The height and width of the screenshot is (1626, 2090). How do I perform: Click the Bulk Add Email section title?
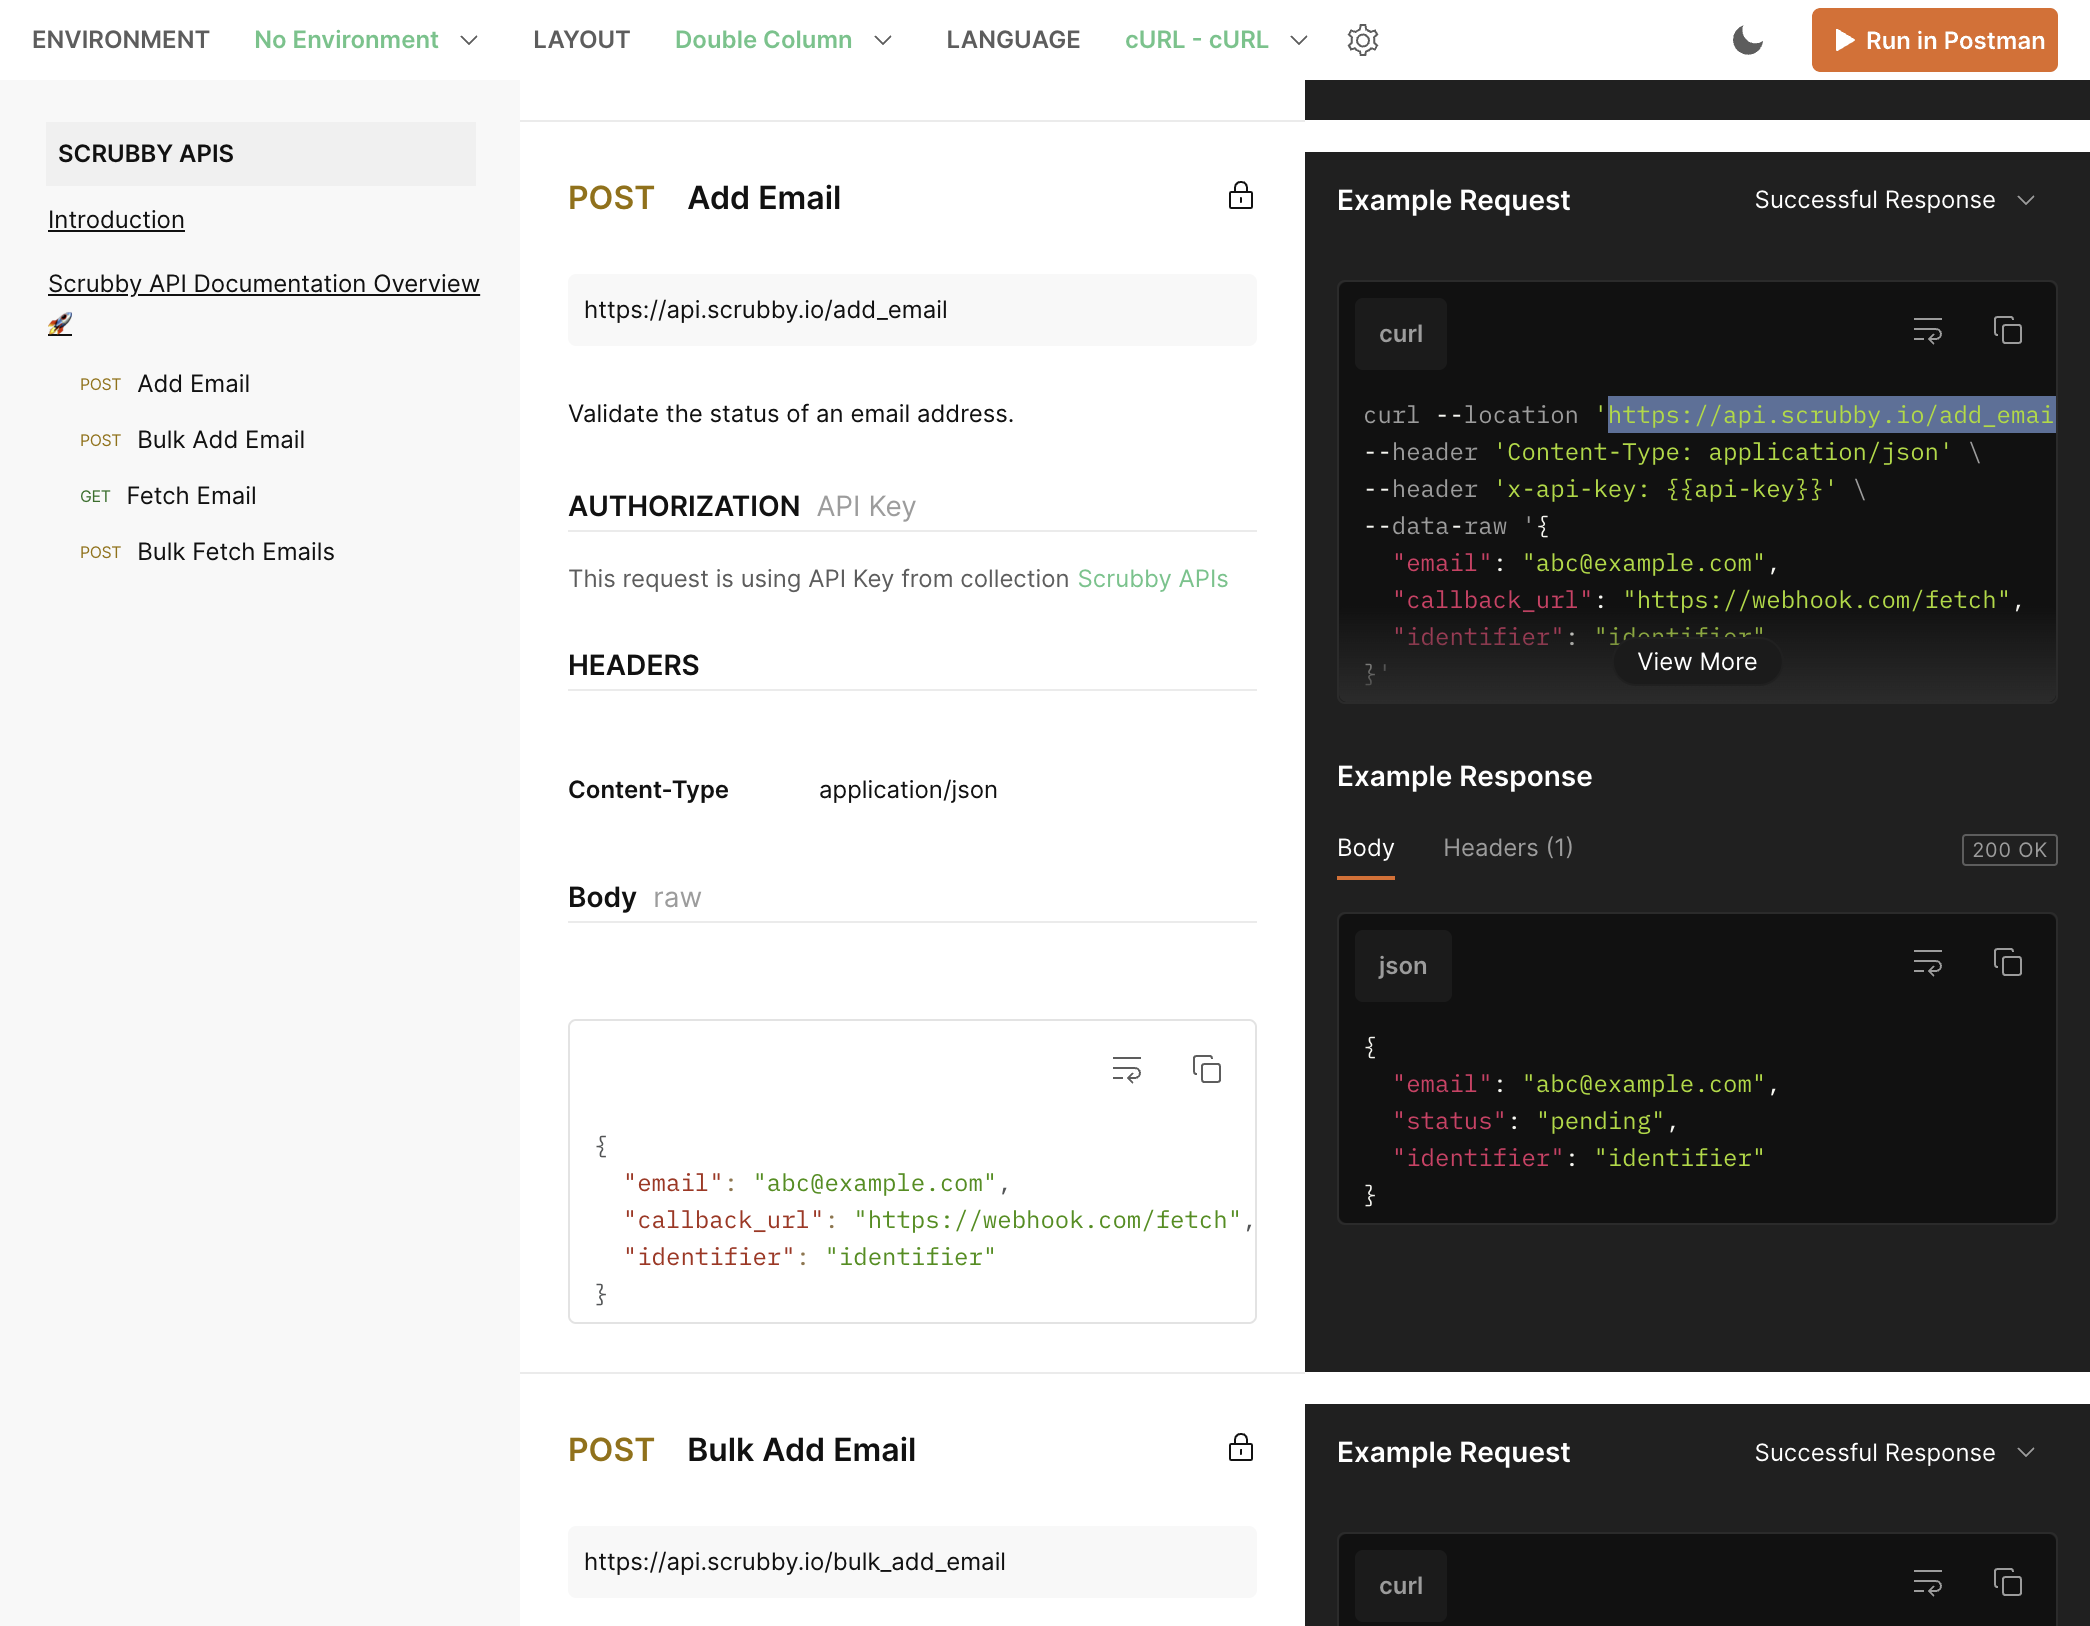pyautogui.click(x=801, y=1450)
